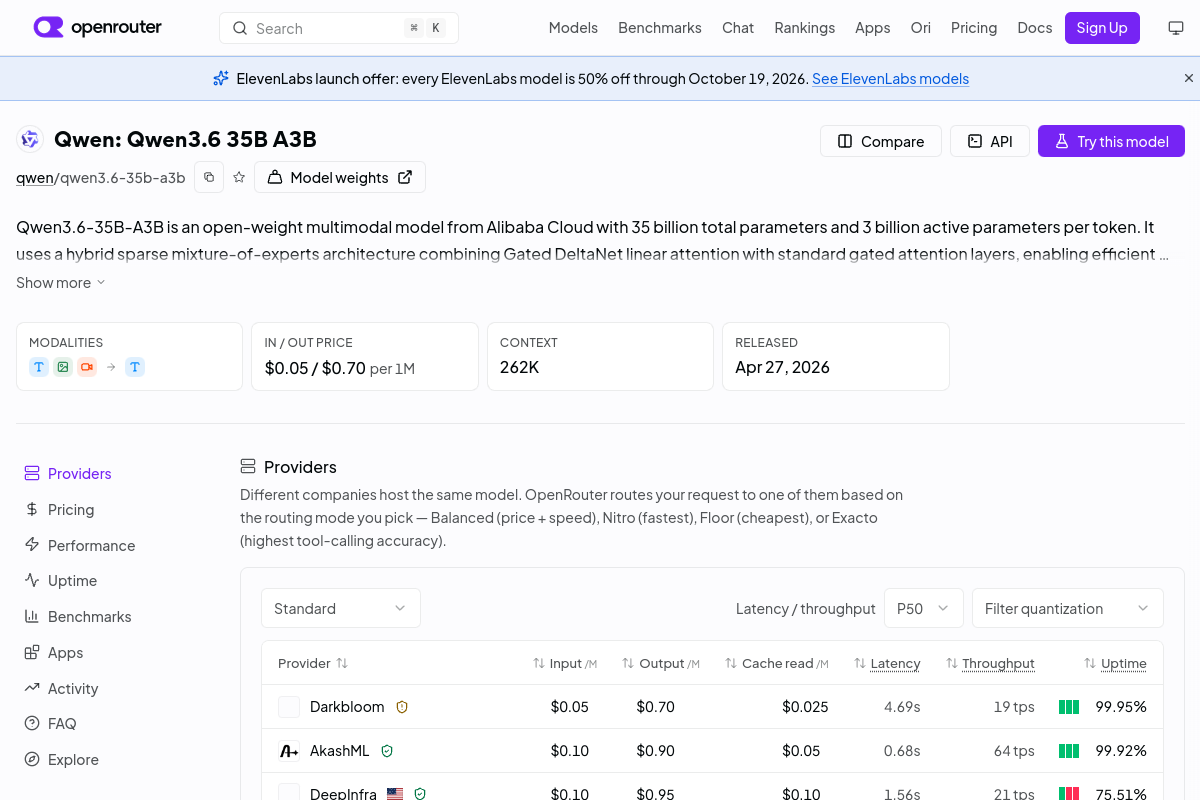
Task: Click the Activity trend icon
Action: tap(32, 688)
